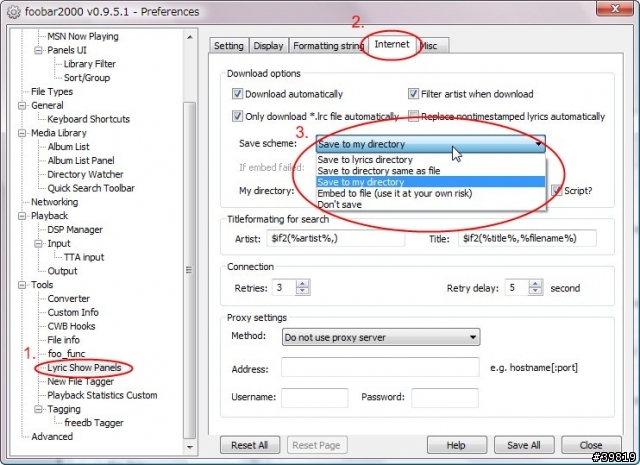Select Advanced tree item

pyautogui.click(x=52, y=437)
